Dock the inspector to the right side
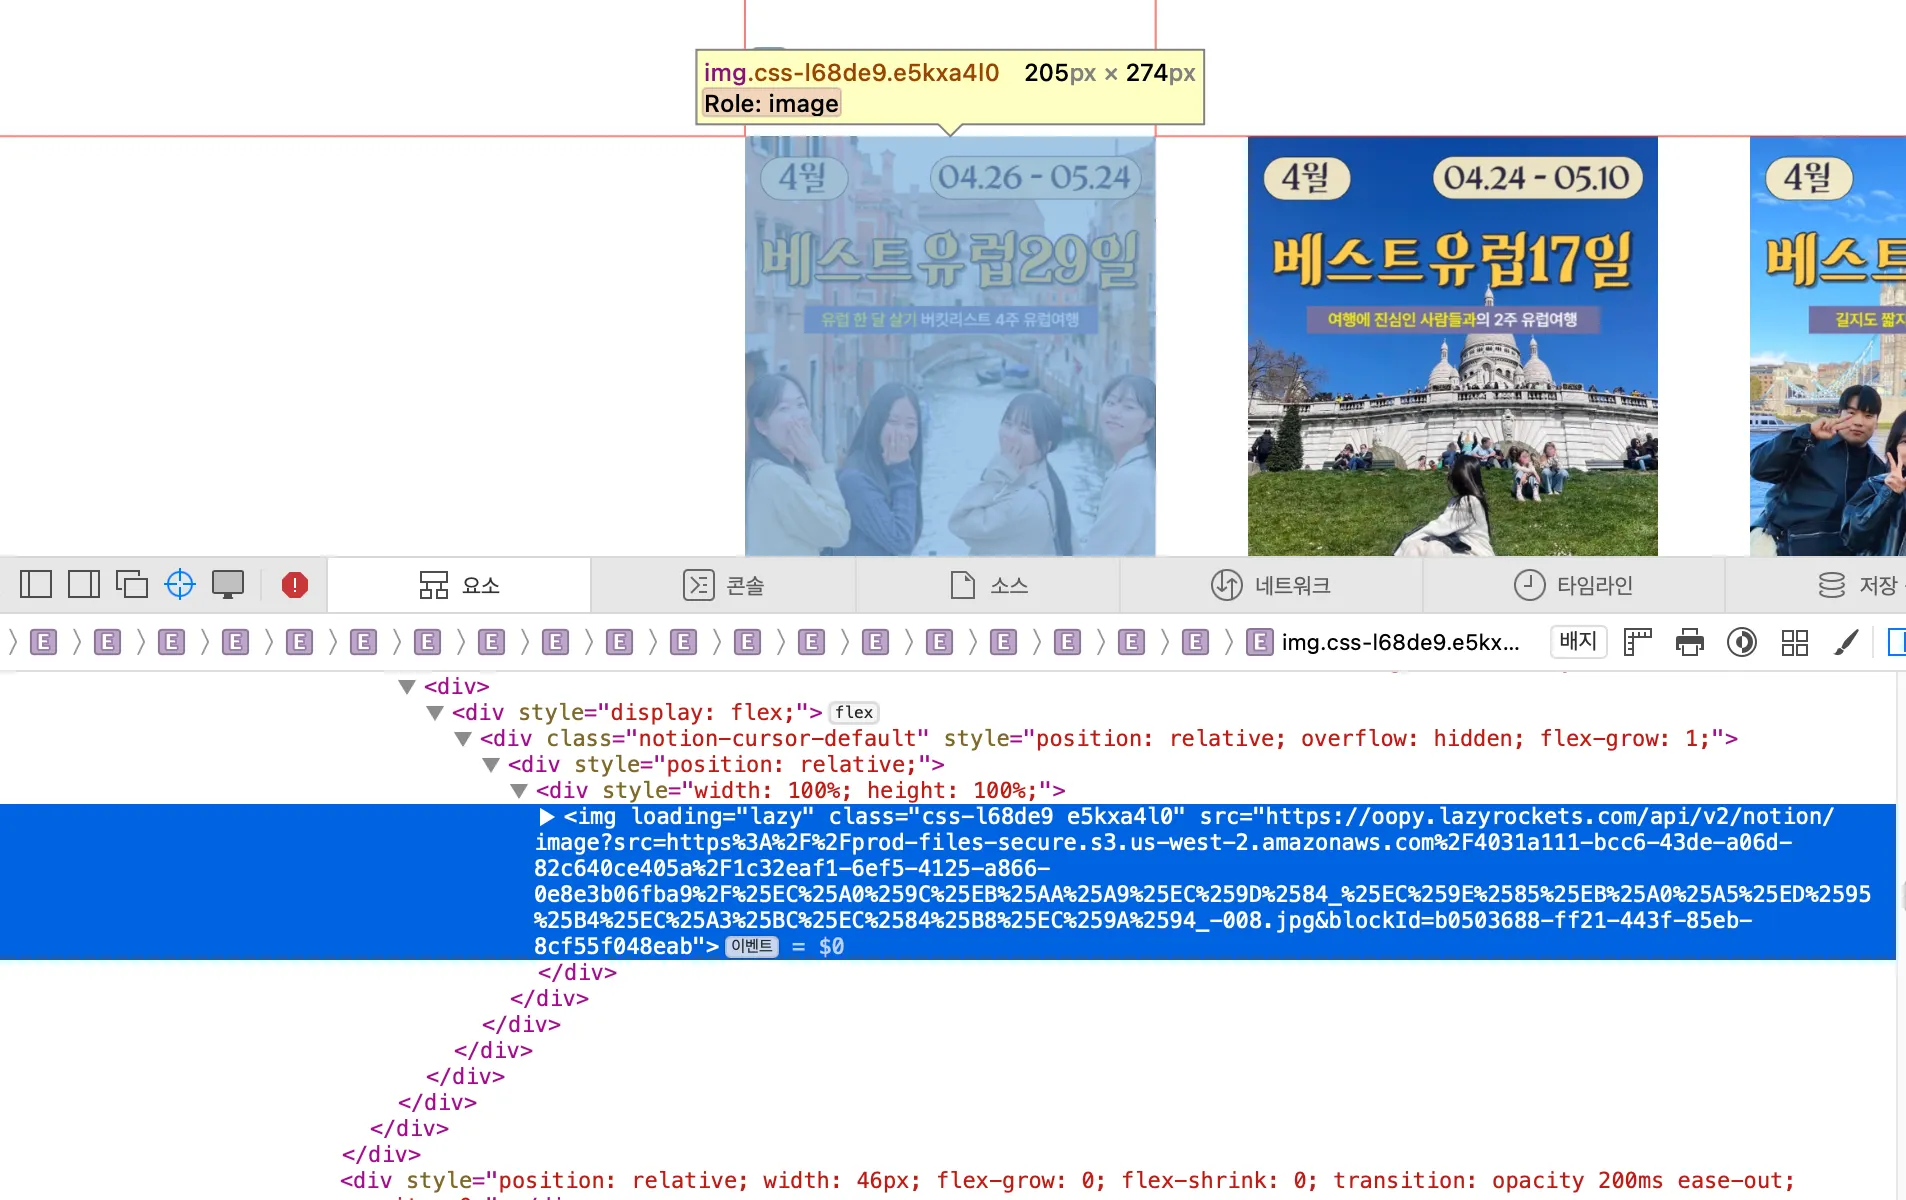The image size is (1906, 1200). [84, 584]
